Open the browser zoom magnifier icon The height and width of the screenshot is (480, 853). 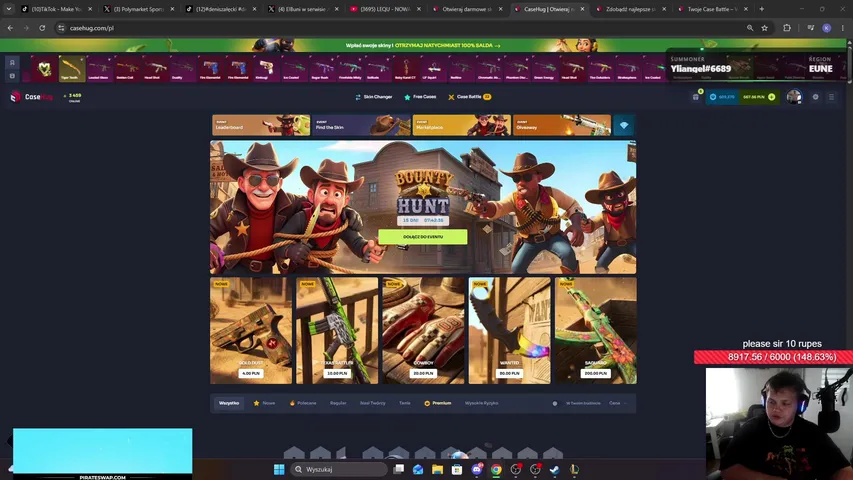click(750, 28)
